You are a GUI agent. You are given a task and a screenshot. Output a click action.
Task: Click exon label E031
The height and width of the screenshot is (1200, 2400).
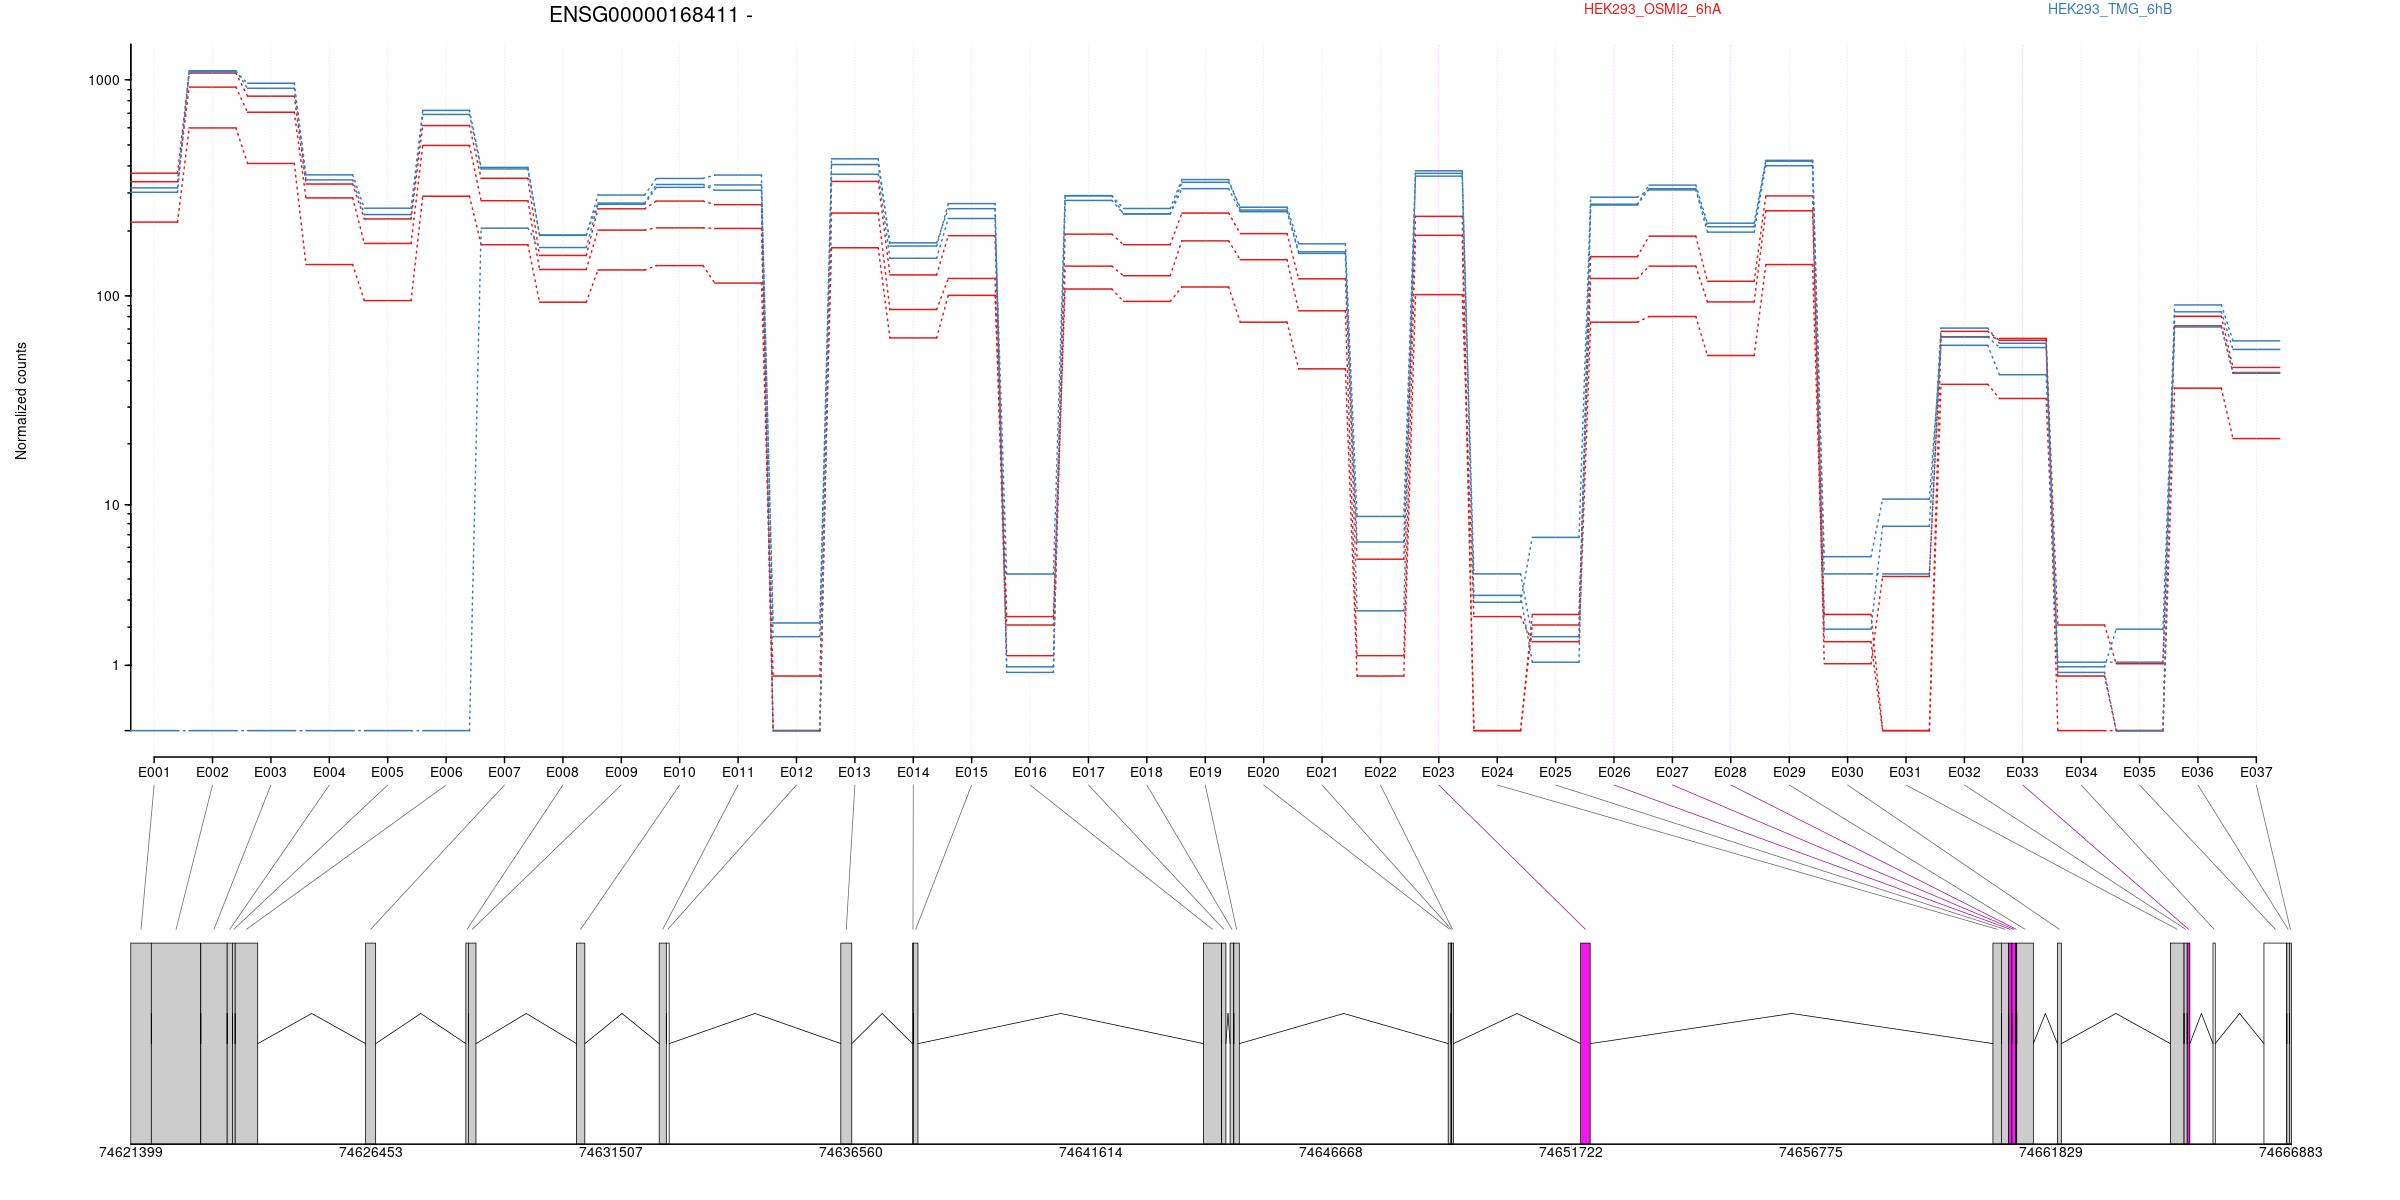click(x=1905, y=772)
